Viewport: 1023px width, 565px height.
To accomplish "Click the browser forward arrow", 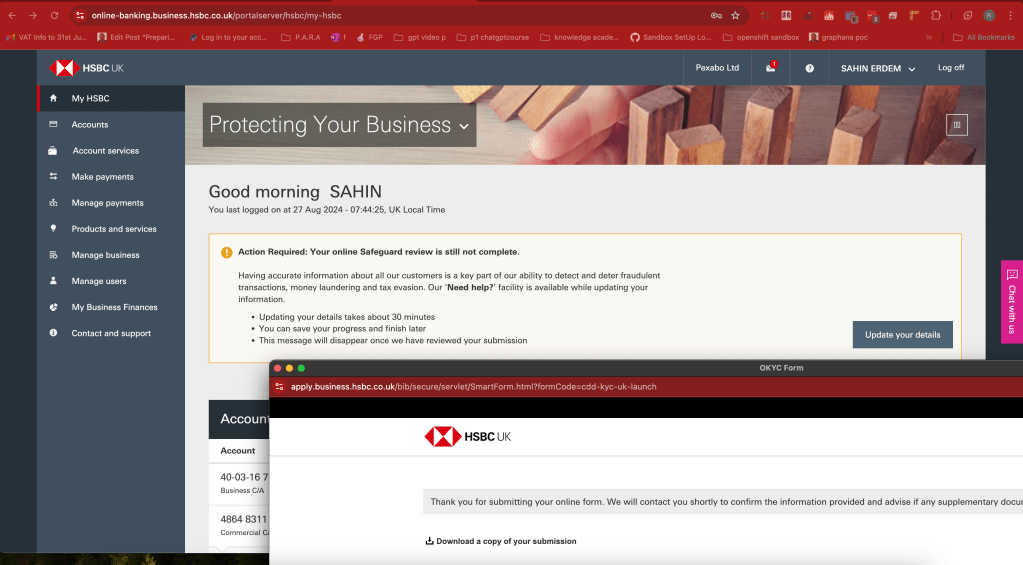I will (x=33, y=16).
